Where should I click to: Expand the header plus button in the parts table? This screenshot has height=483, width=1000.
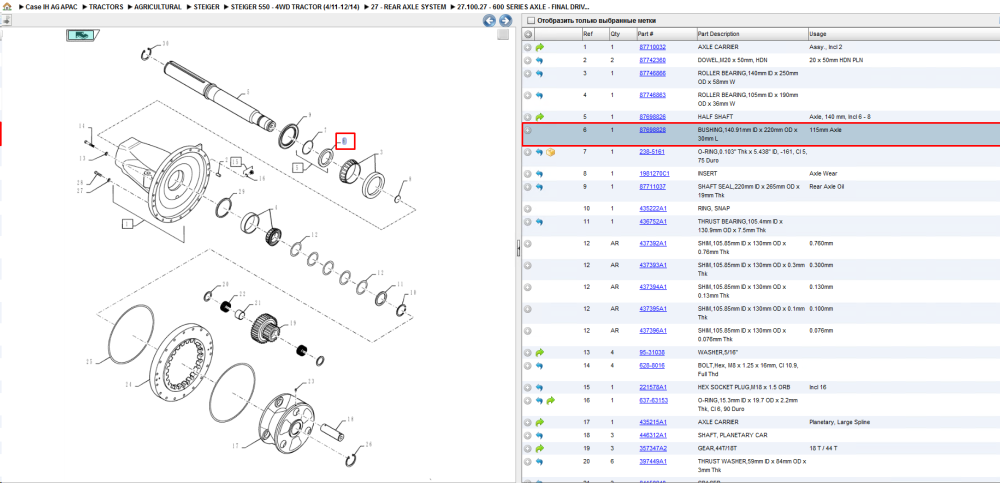(x=528, y=34)
